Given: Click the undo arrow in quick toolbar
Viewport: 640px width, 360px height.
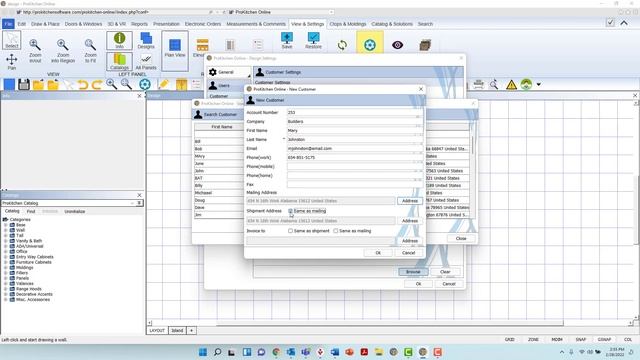Looking at the screenshot, I should [x=82, y=84].
